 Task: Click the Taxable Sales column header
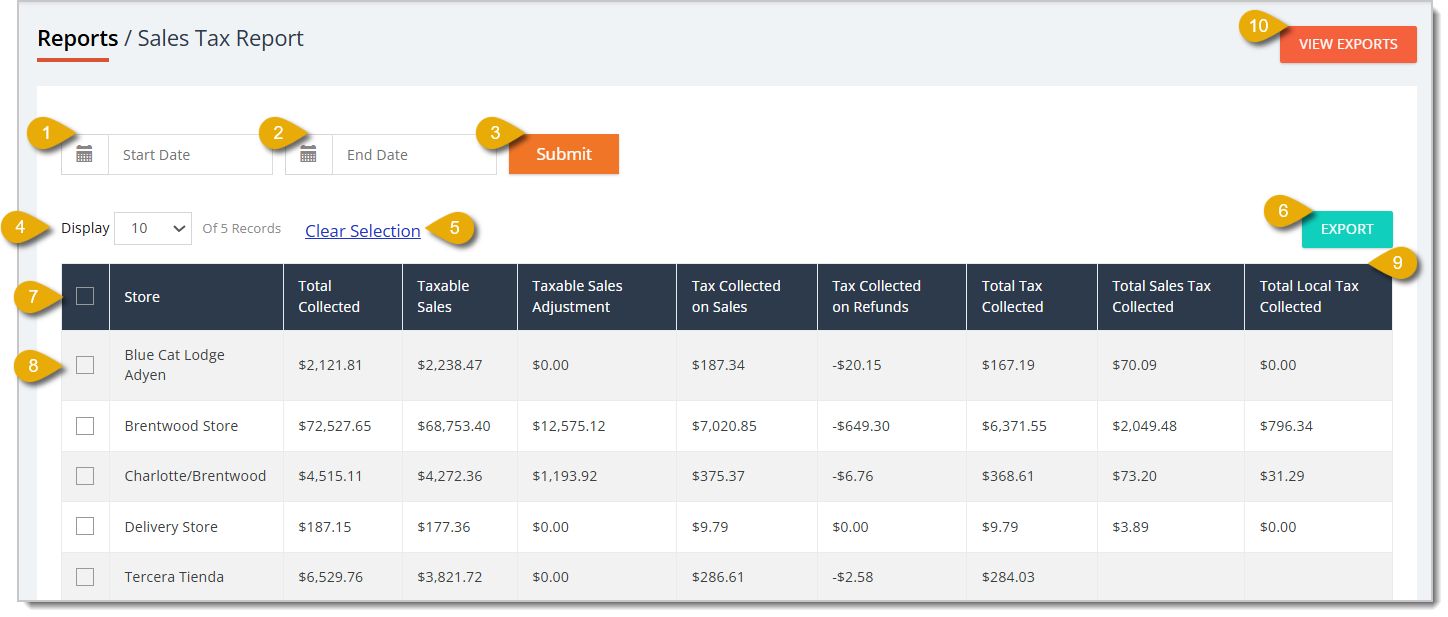tap(460, 297)
